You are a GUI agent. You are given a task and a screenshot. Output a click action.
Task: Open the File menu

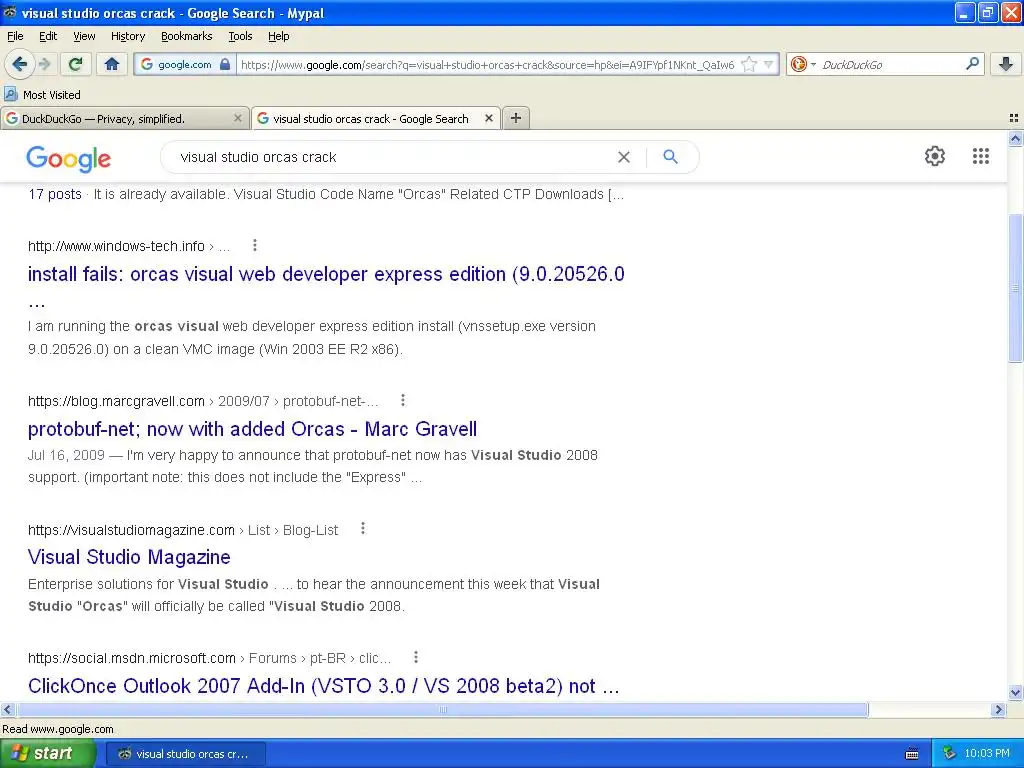(15, 36)
